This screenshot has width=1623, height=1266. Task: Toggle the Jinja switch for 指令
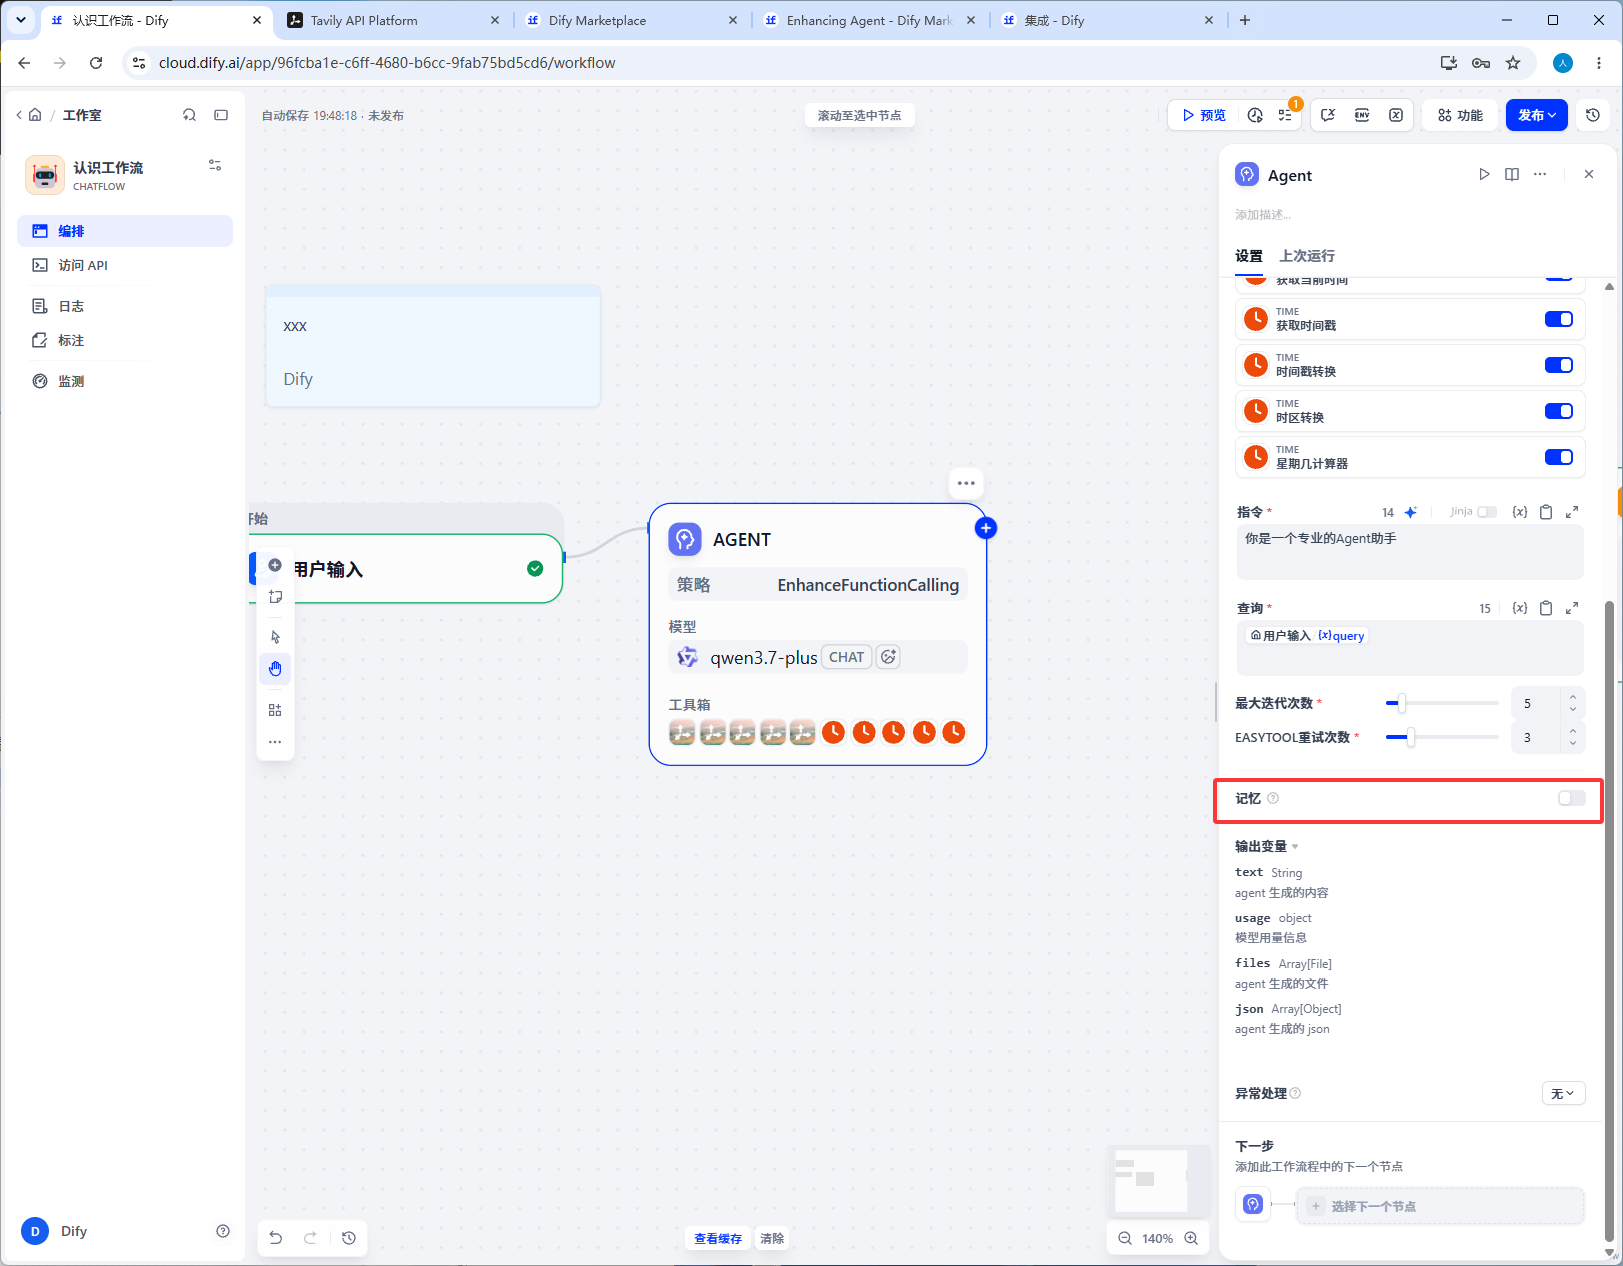coord(1487,512)
